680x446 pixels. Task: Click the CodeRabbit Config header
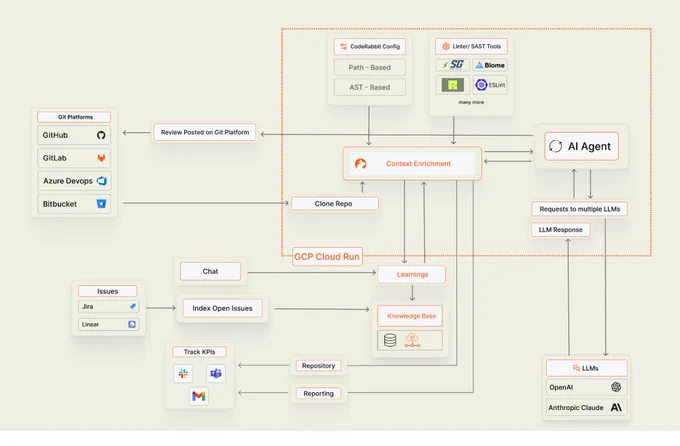pos(369,46)
